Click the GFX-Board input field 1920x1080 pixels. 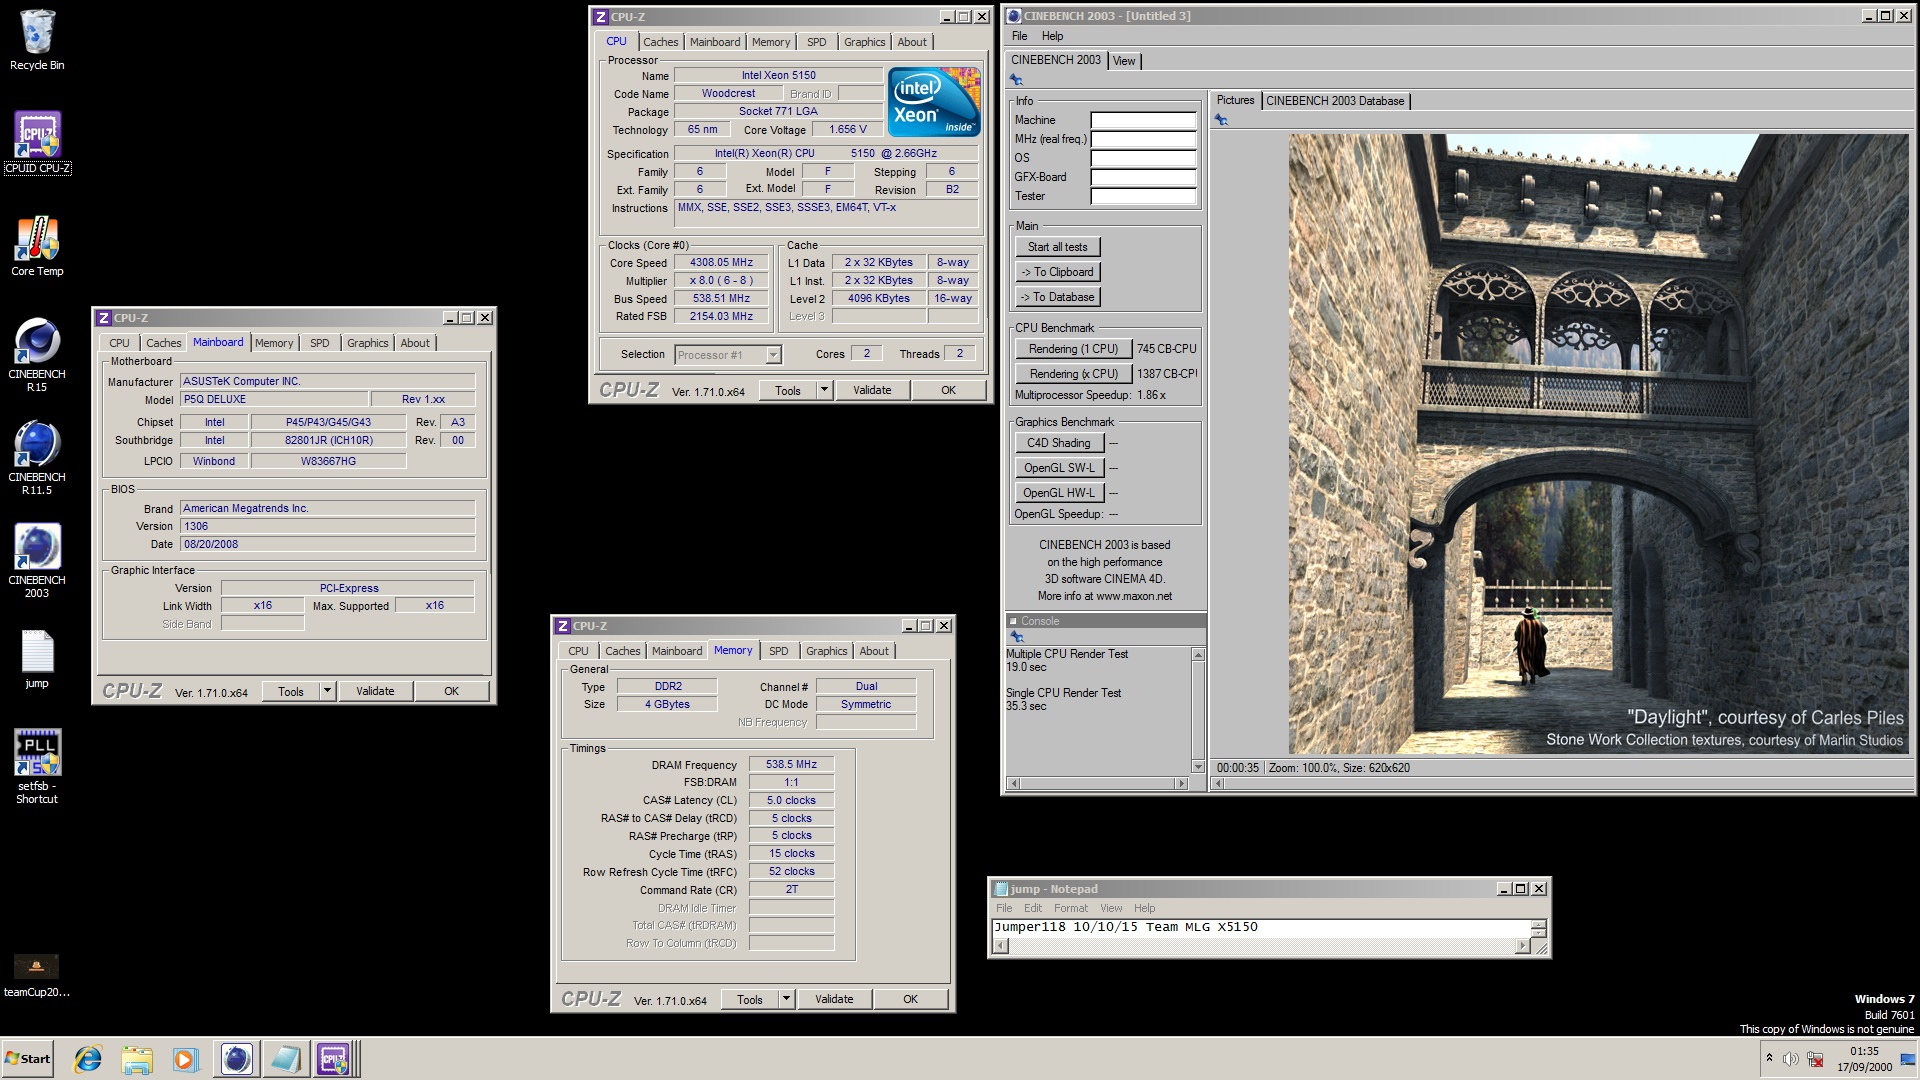pos(1143,177)
